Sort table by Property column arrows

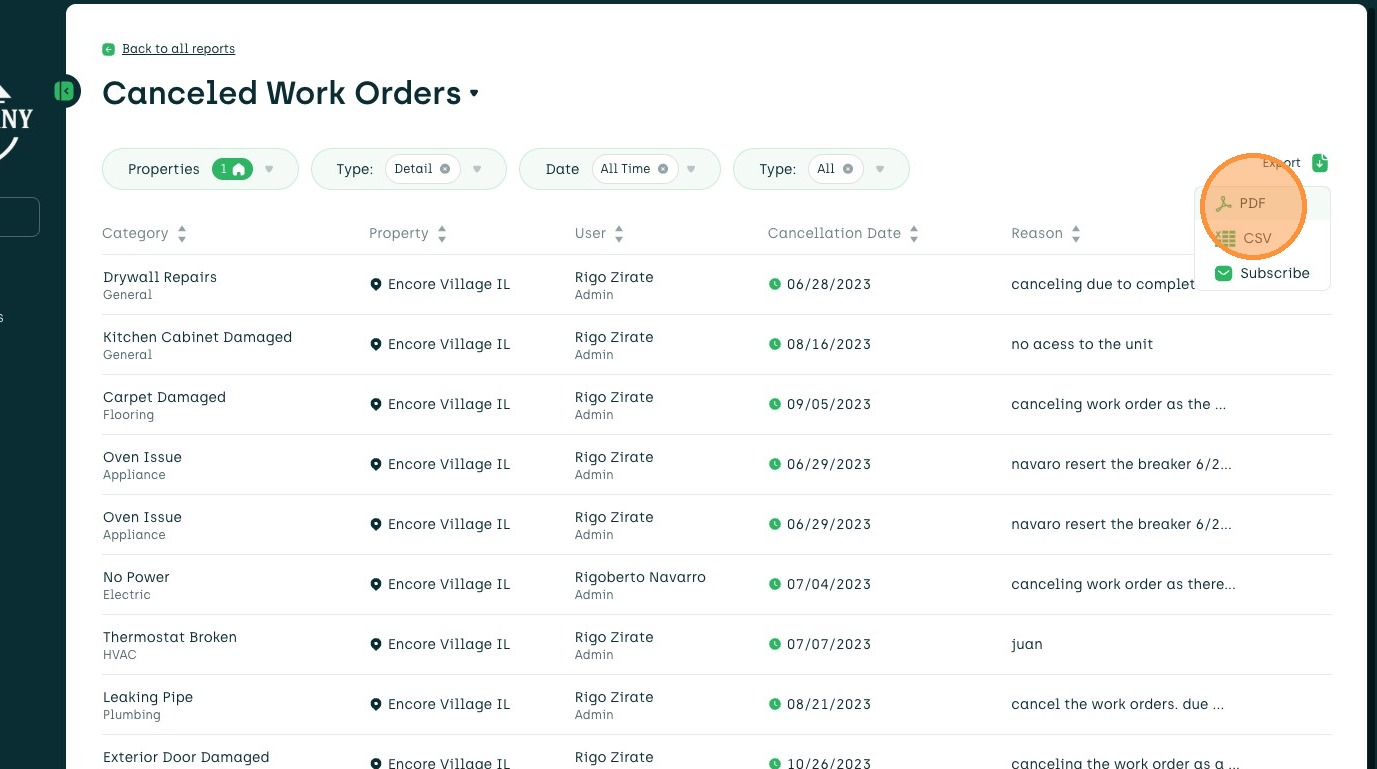442,234
